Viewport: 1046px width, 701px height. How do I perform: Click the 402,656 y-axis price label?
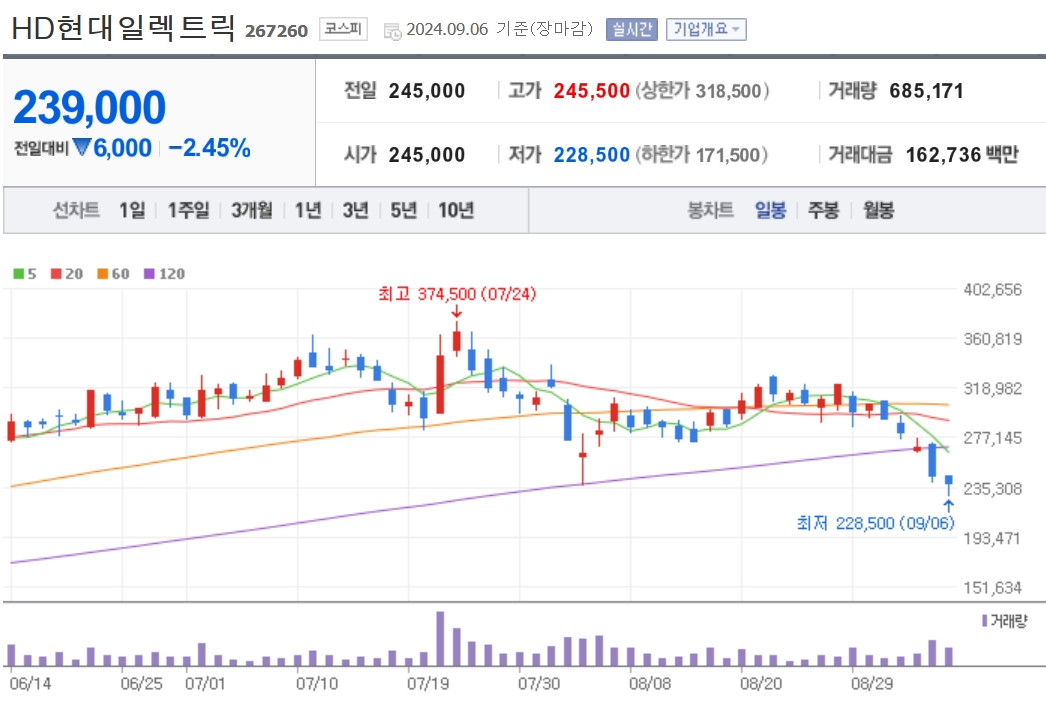pyautogui.click(x=993, y=290)
